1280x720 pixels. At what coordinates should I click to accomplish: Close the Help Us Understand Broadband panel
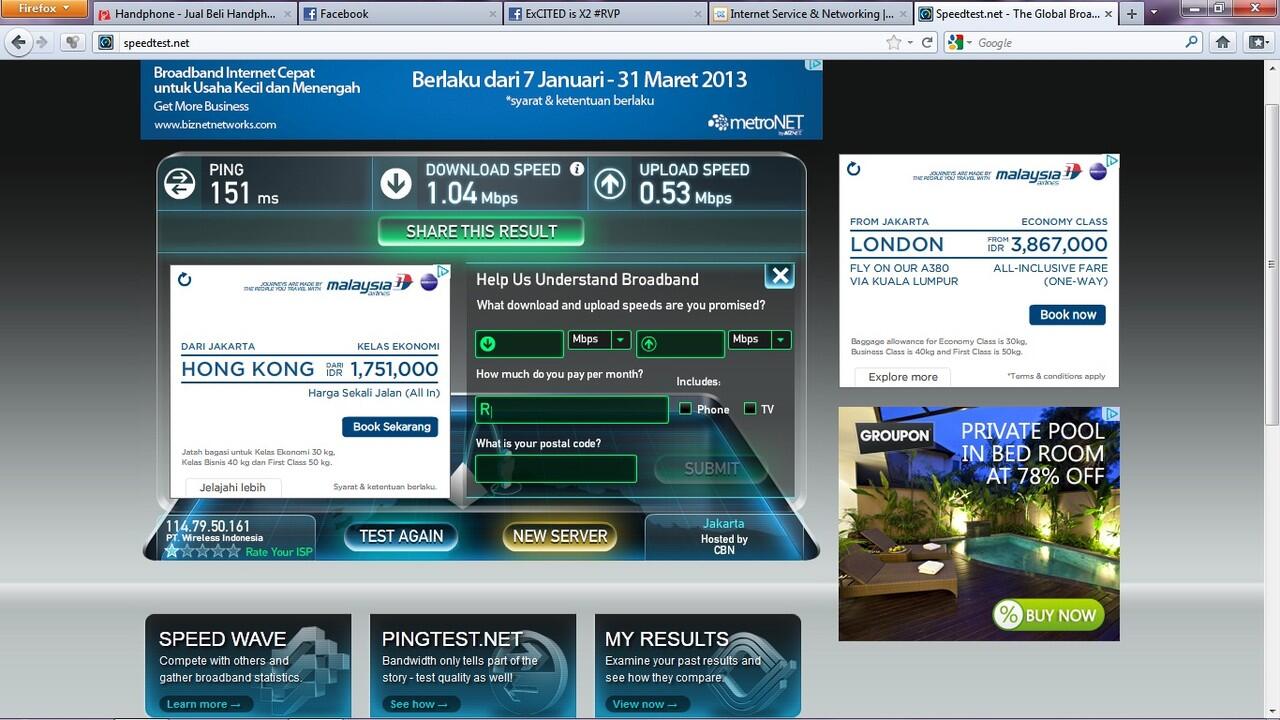(x=780, y=276)
